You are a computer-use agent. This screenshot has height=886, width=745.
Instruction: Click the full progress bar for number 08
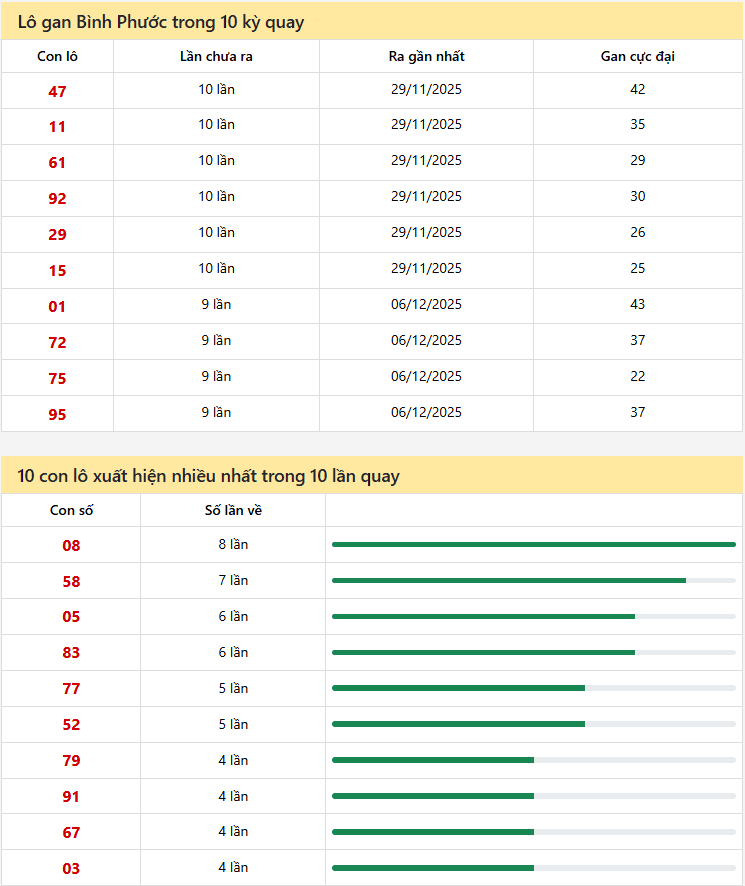(x=533, y=544)
